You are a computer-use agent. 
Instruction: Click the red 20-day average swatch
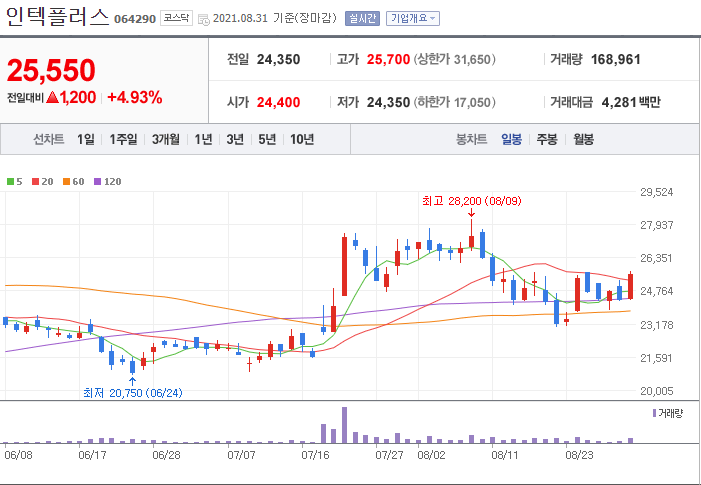tap(35, 181)
